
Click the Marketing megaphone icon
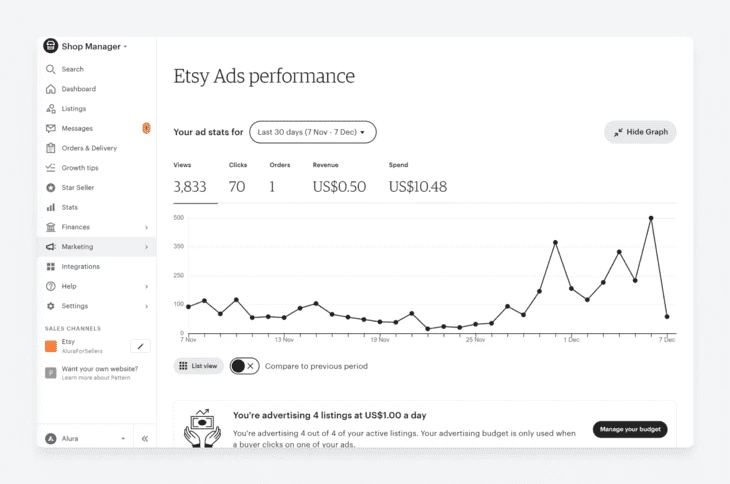point(50,247)
